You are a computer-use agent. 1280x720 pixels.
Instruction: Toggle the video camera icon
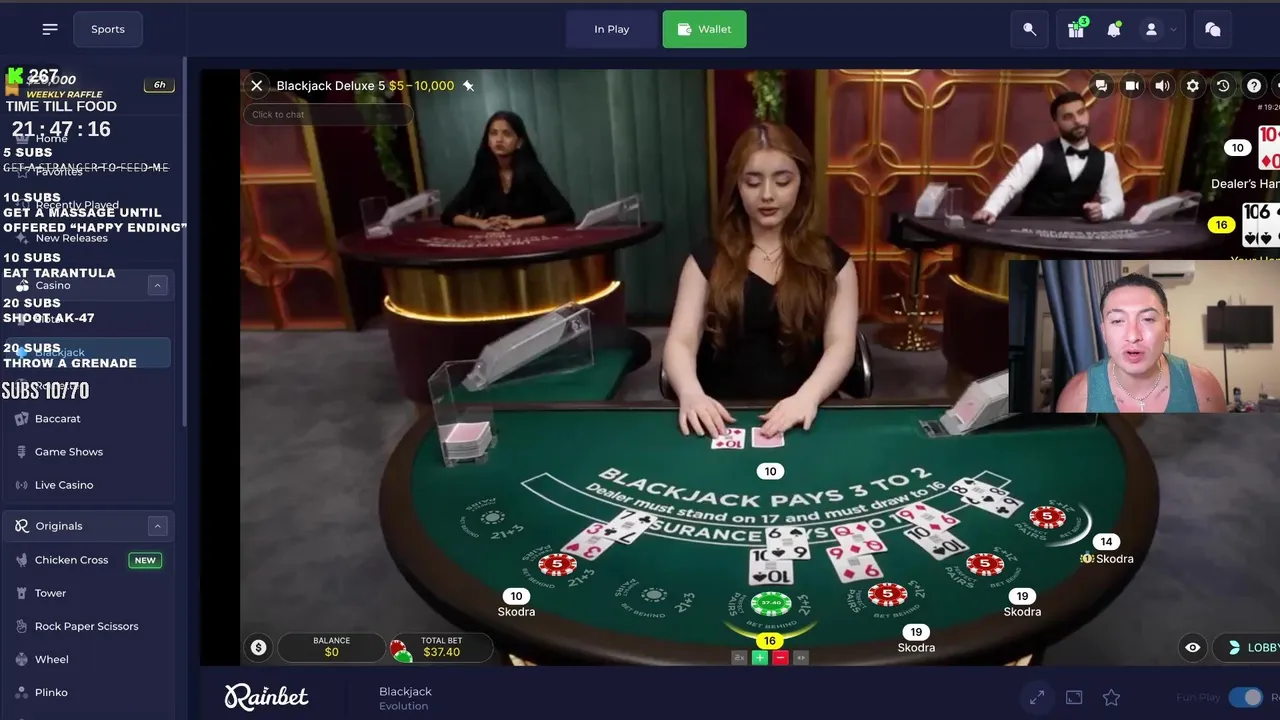[1132, 86]
